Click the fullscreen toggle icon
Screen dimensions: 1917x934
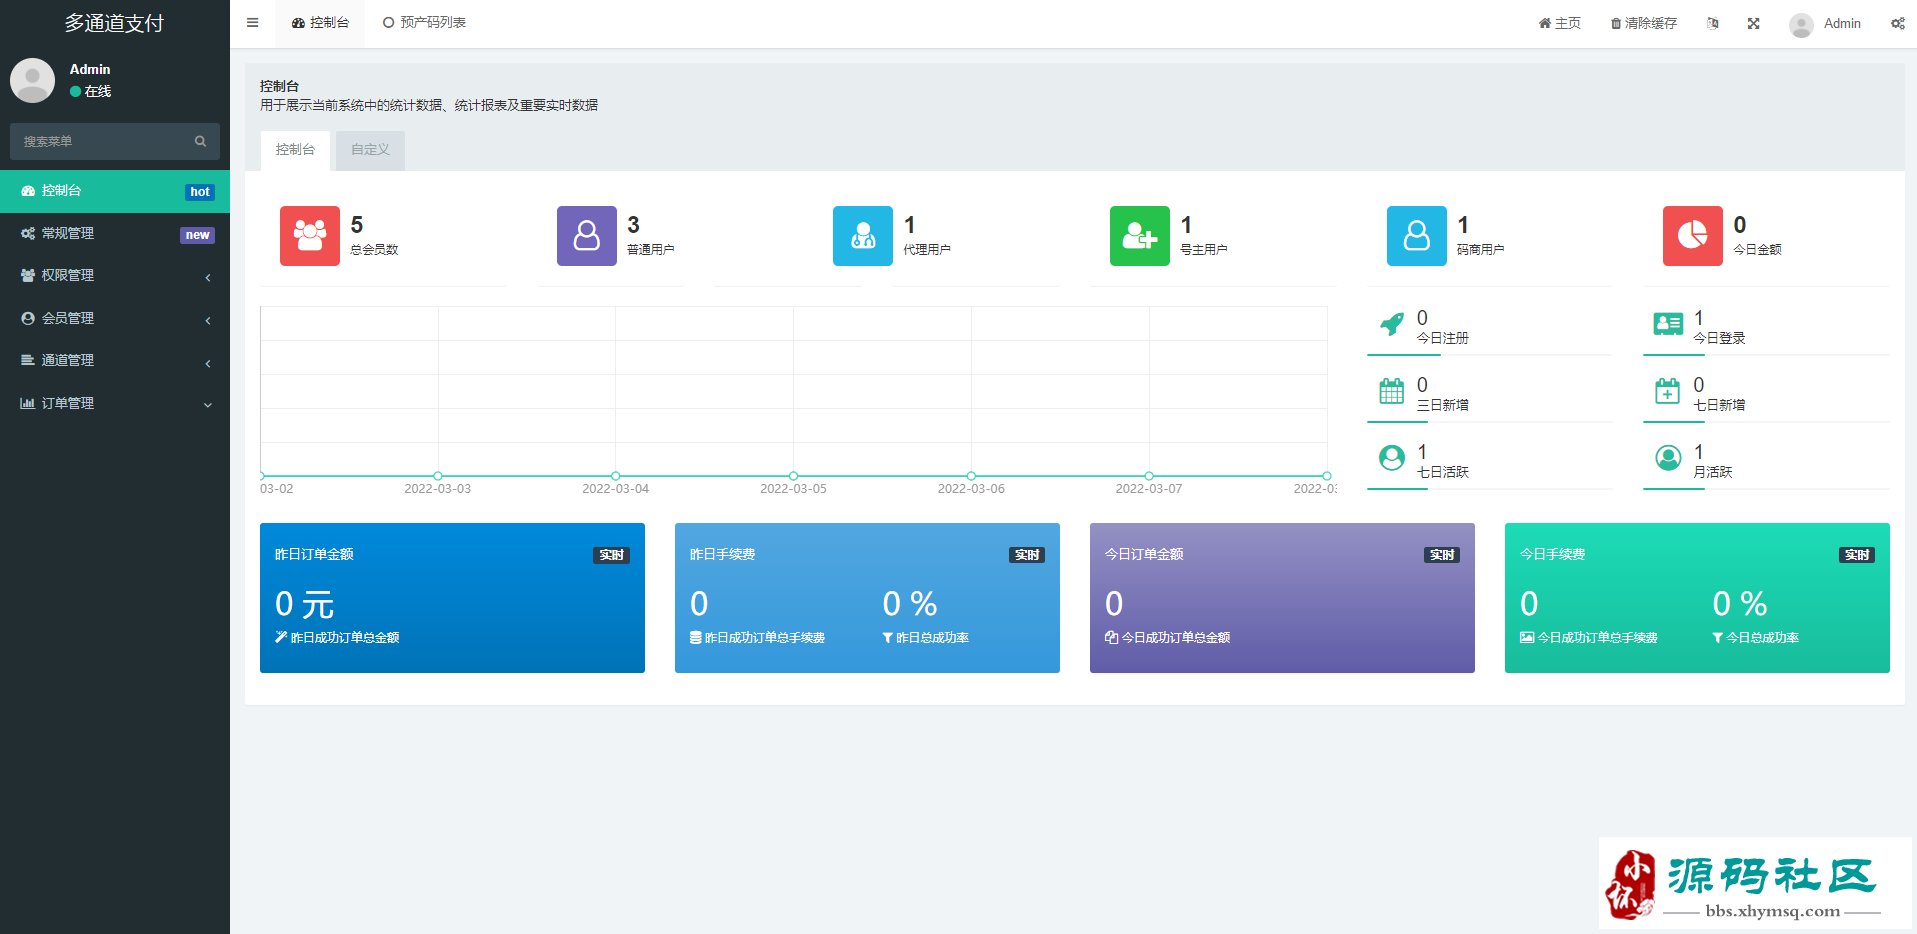(x=1753, y=23)
